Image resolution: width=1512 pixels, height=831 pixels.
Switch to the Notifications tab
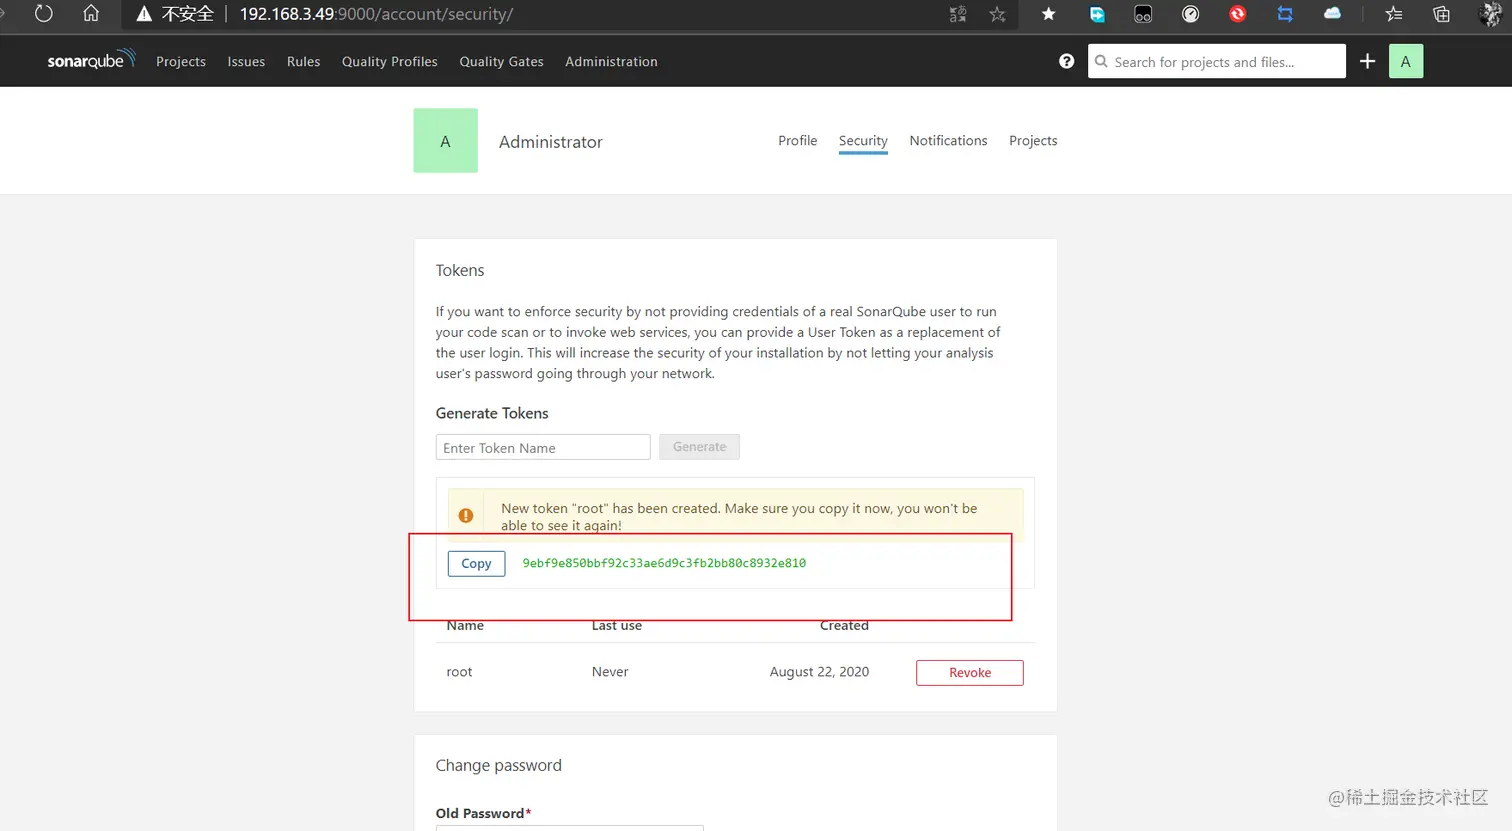click(x=948, y=141)
